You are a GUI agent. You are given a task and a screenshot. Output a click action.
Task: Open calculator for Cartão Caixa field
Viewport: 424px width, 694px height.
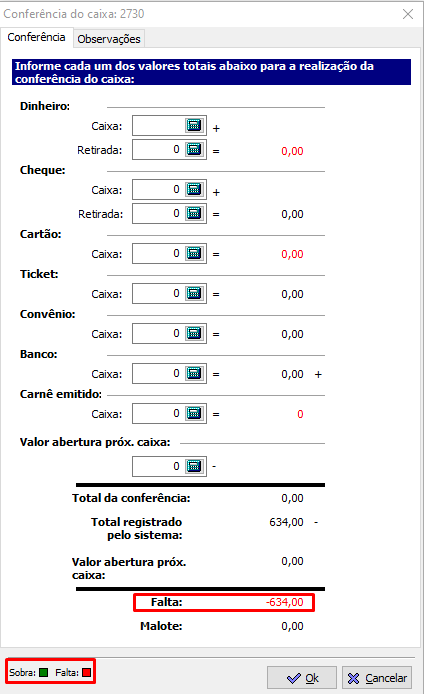(x=195, y=254)
